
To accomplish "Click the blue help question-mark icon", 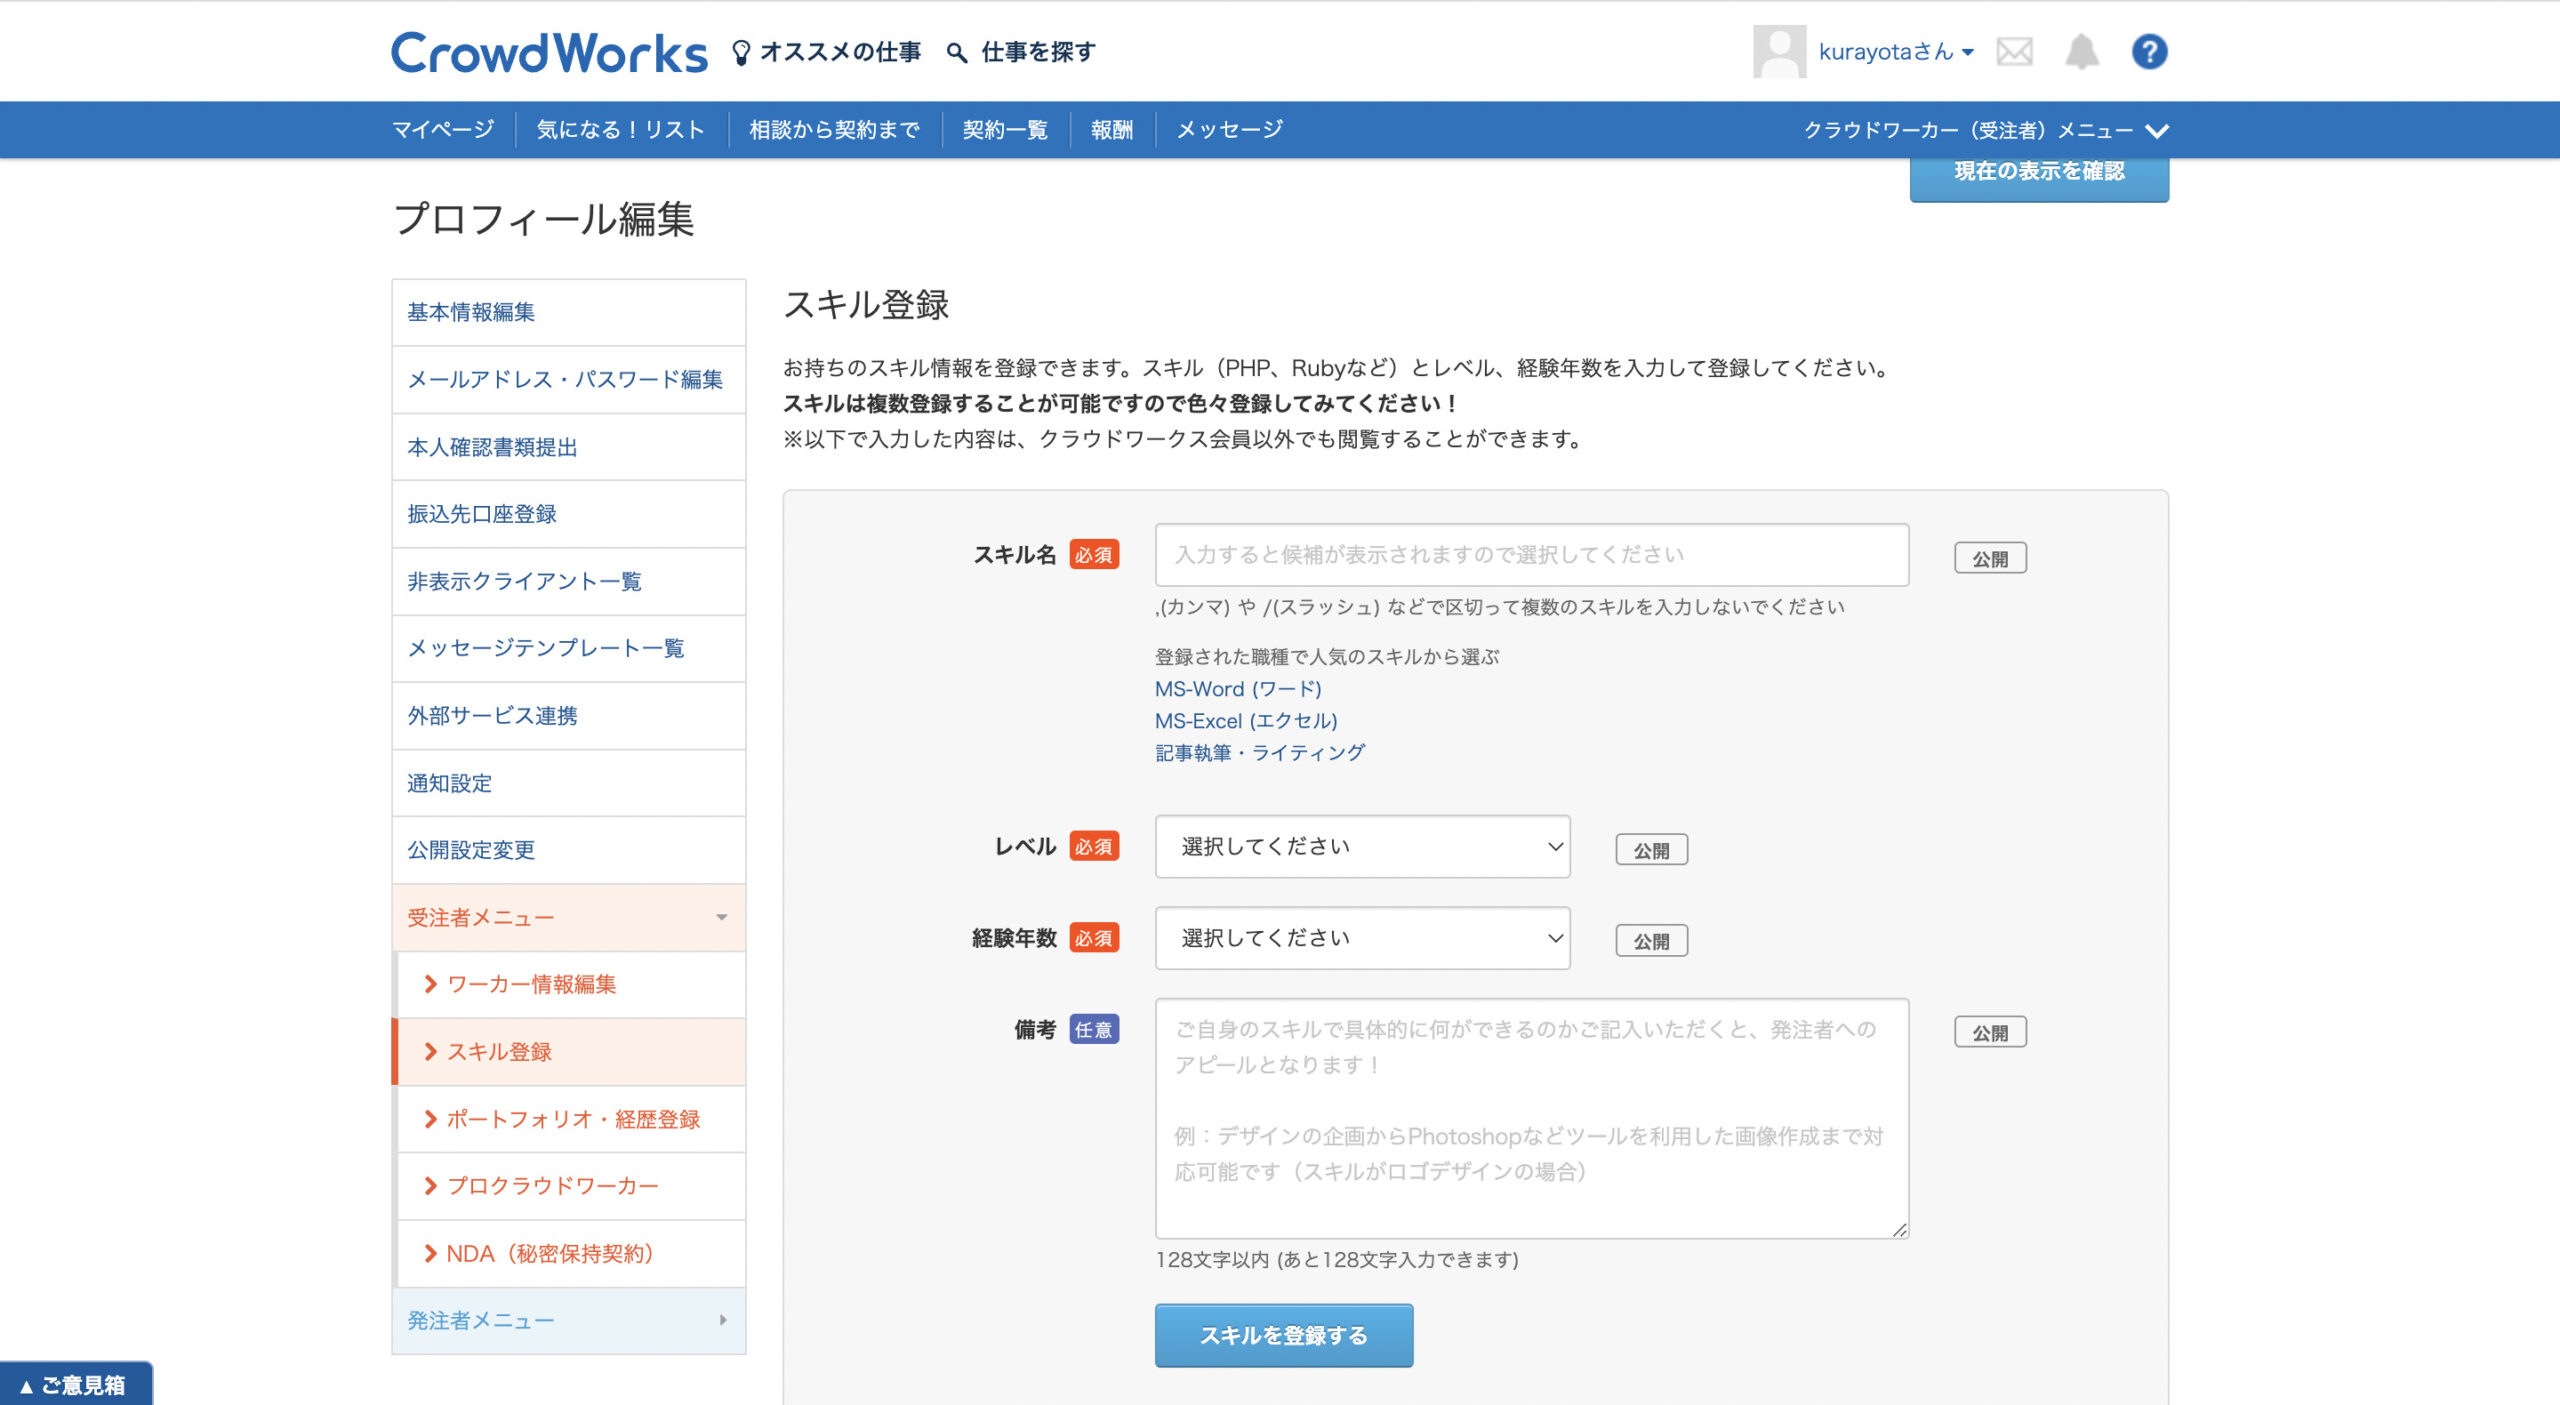I will click(2149, 52).
